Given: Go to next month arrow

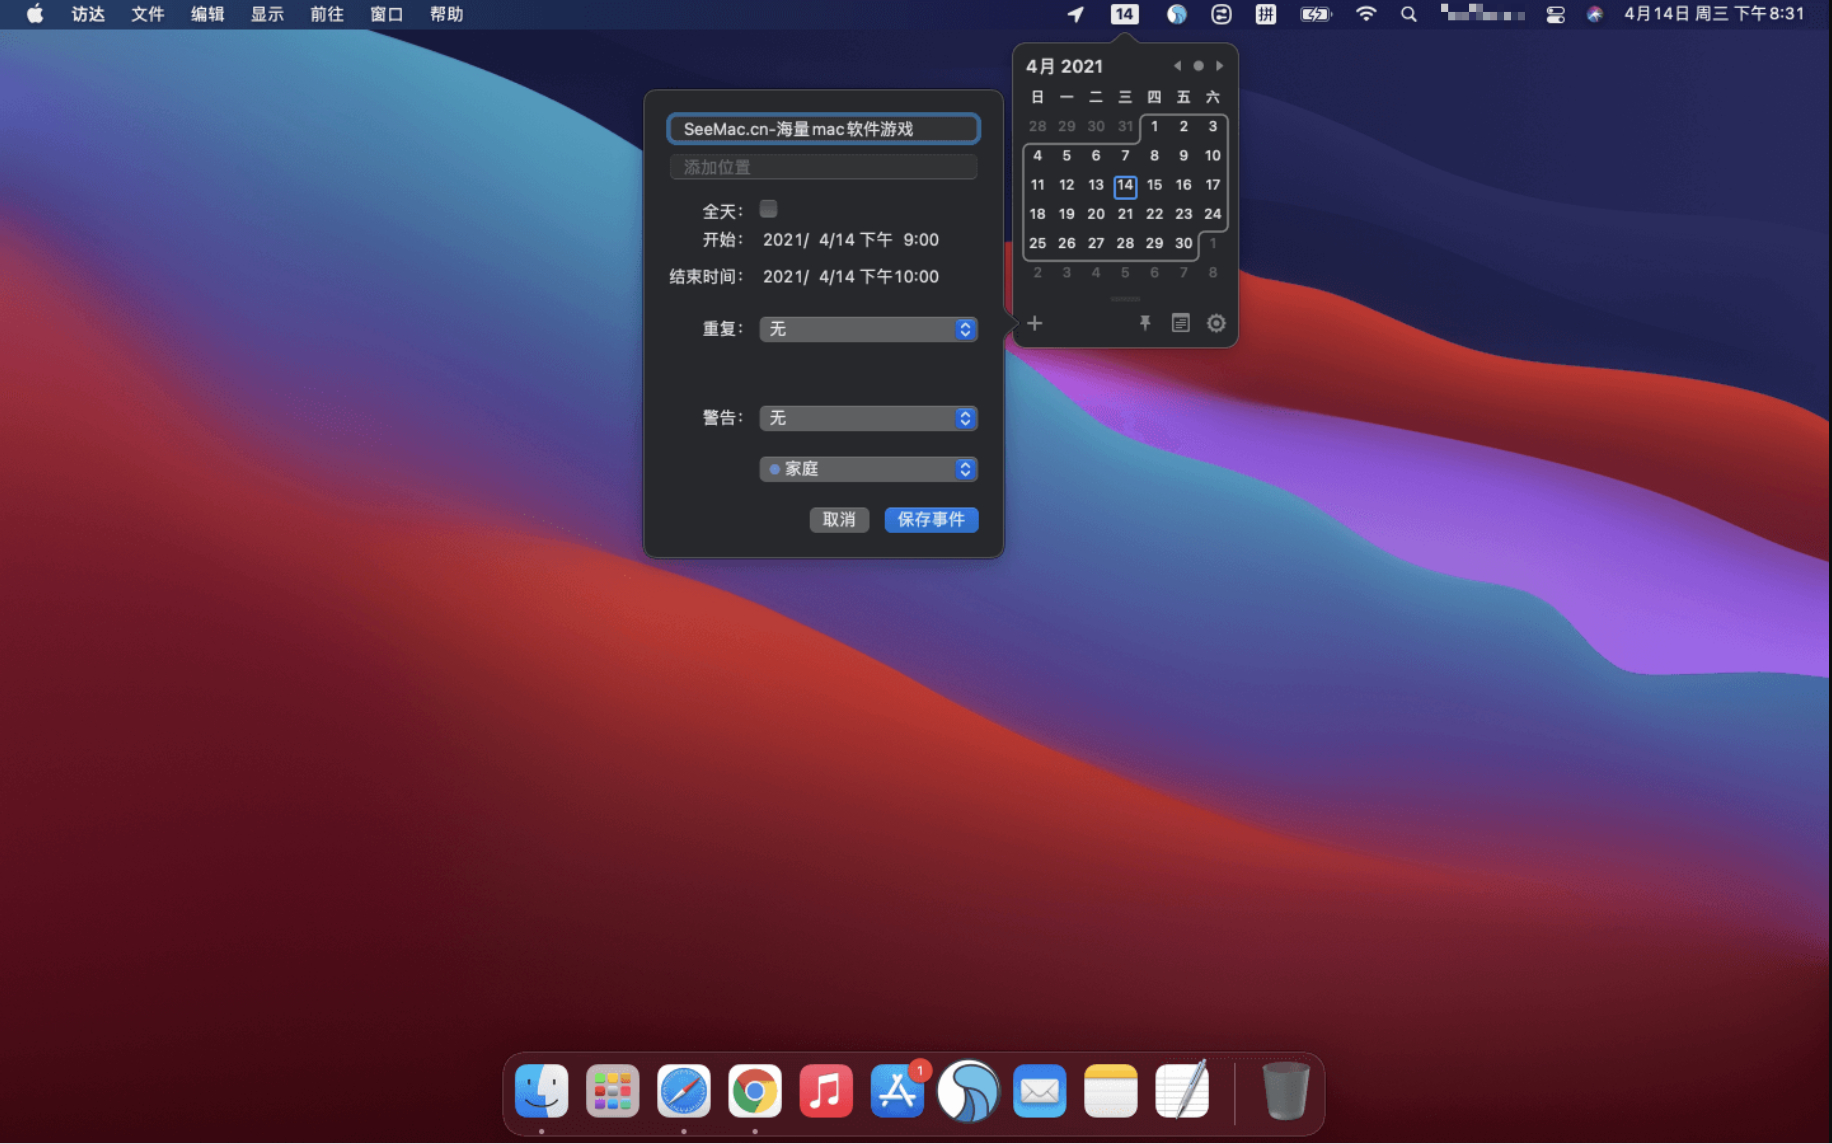Looking at the screenshot, I should click(x=1219, y=66).
